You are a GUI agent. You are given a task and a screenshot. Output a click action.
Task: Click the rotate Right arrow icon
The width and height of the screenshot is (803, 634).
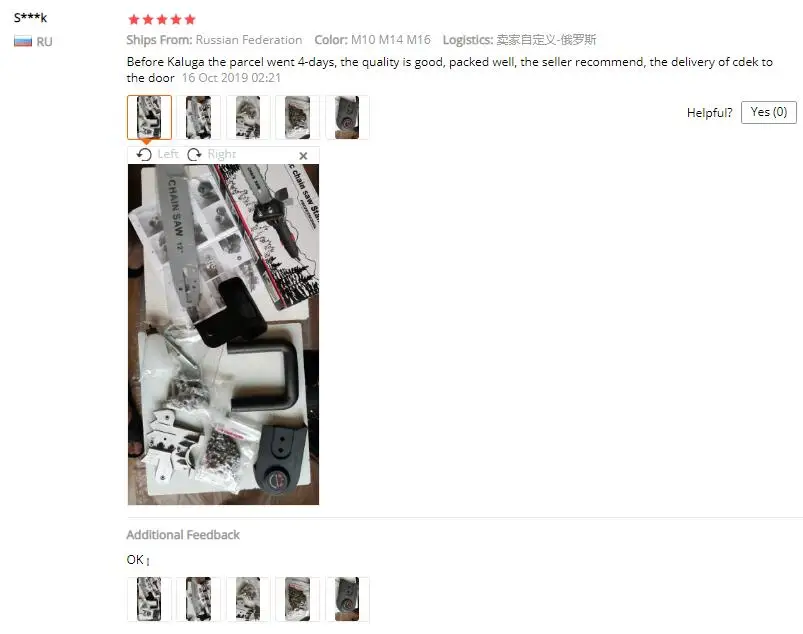point(194,154)
